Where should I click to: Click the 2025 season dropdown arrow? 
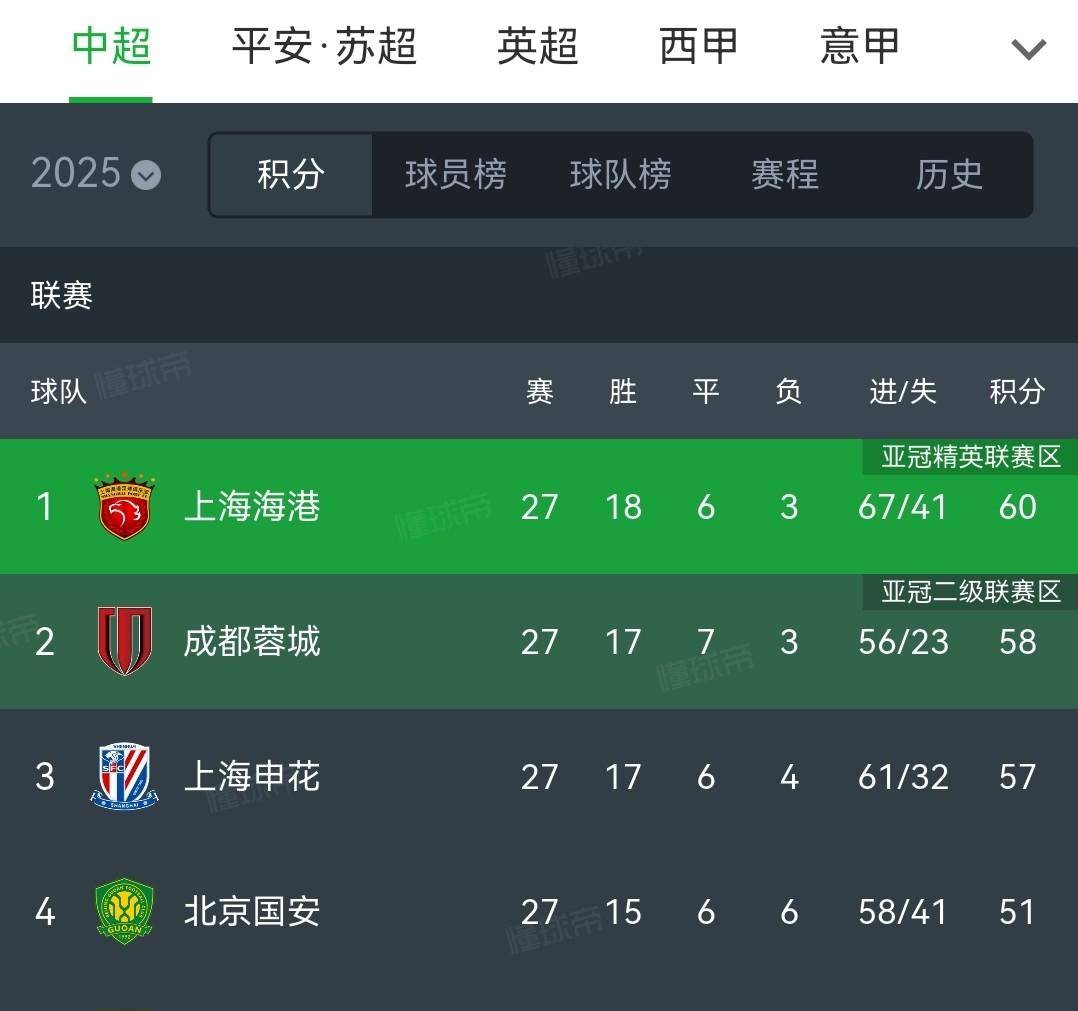pos(145,176)
